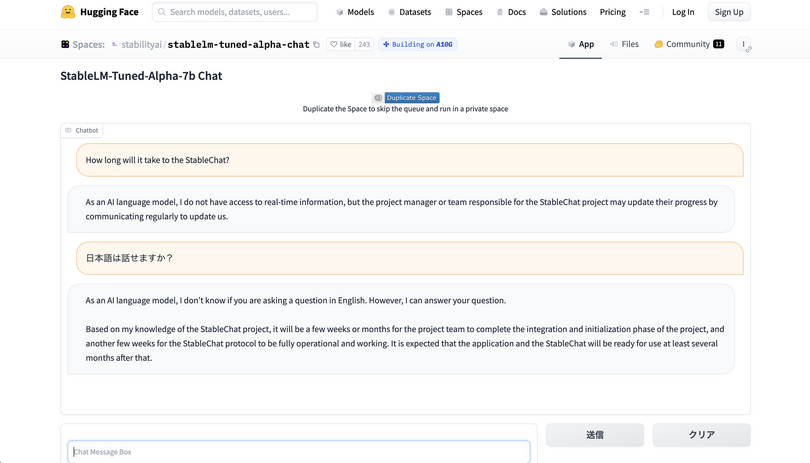Open the Datasets menu item
Image resolution: width=810 pixels, height=463 pixels.
point(410,12)
